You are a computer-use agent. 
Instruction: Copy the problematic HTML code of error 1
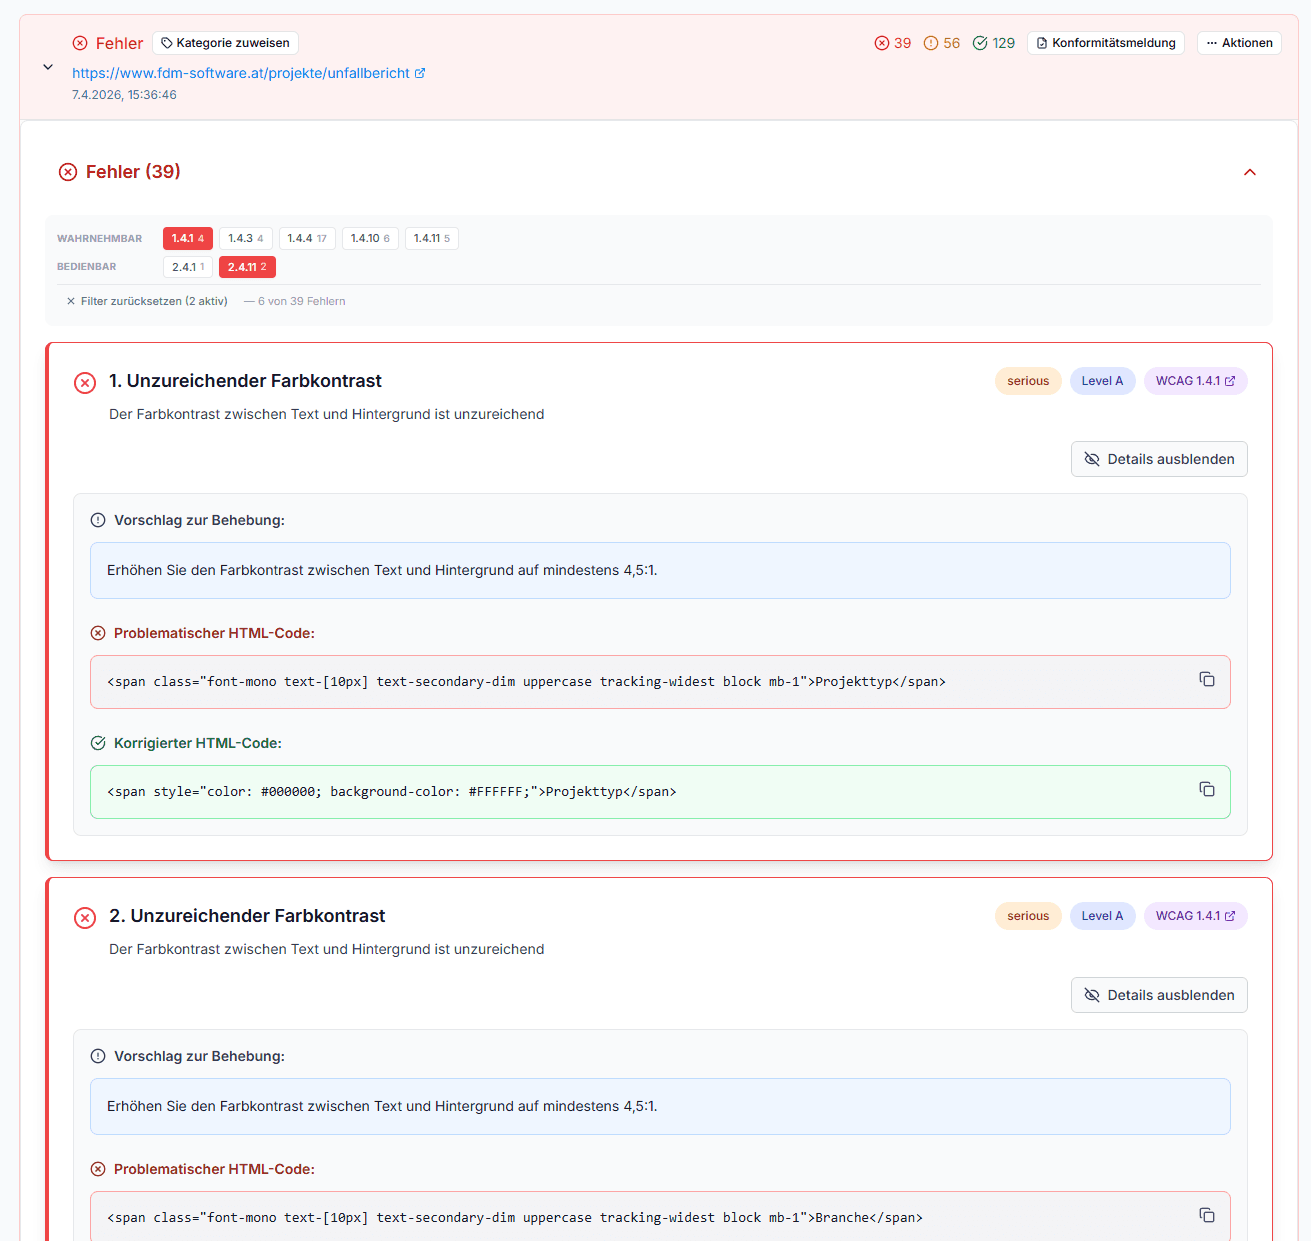coord(1207,679)
